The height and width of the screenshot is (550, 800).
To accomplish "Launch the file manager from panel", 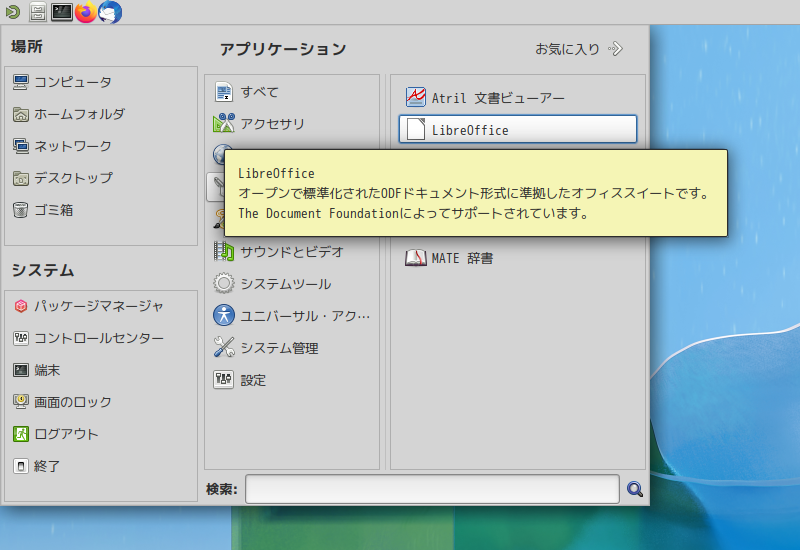I will pos(38,12).
